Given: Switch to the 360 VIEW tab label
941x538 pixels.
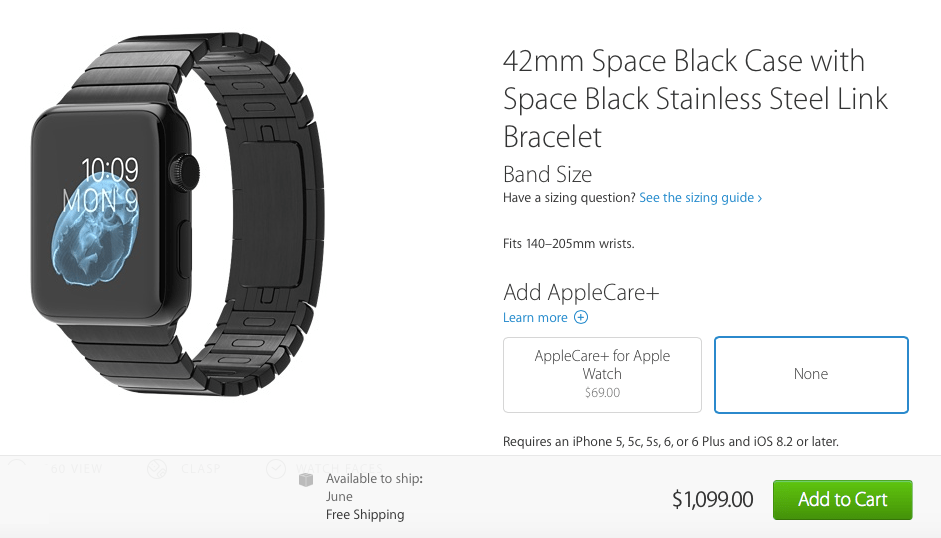Looking at the screenshot, I should tap(77, 468).
